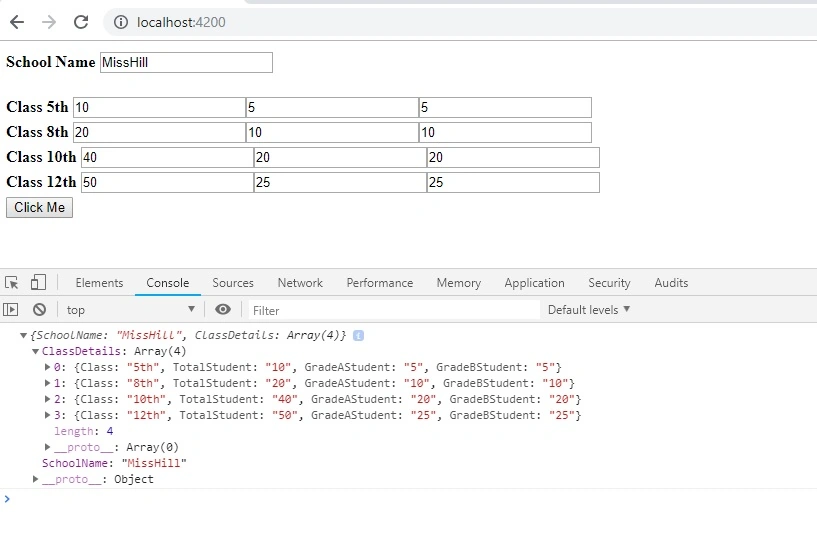
Task: Open the Sources tab
Action: click(233, 283)
